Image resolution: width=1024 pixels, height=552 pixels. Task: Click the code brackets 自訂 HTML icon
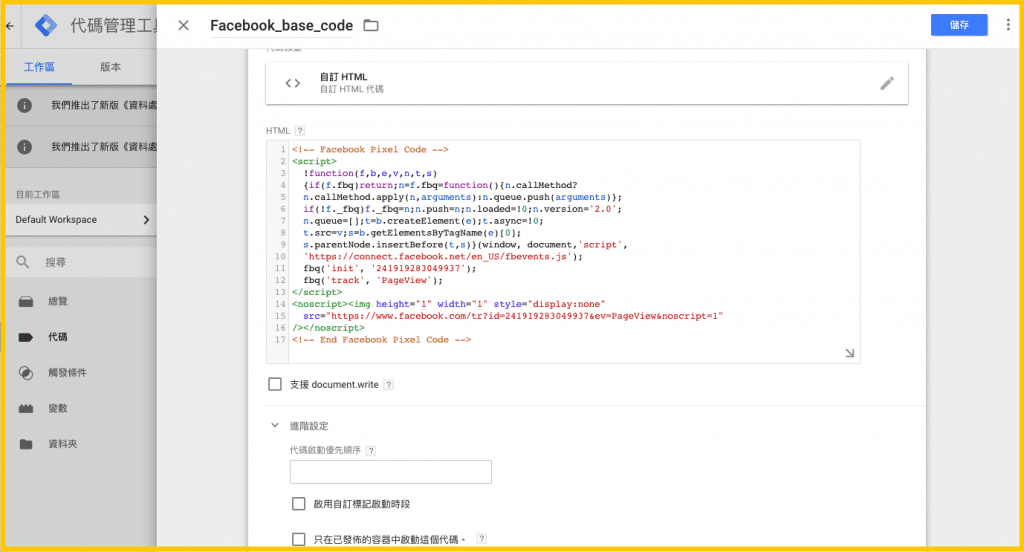[x=293, y=83]
